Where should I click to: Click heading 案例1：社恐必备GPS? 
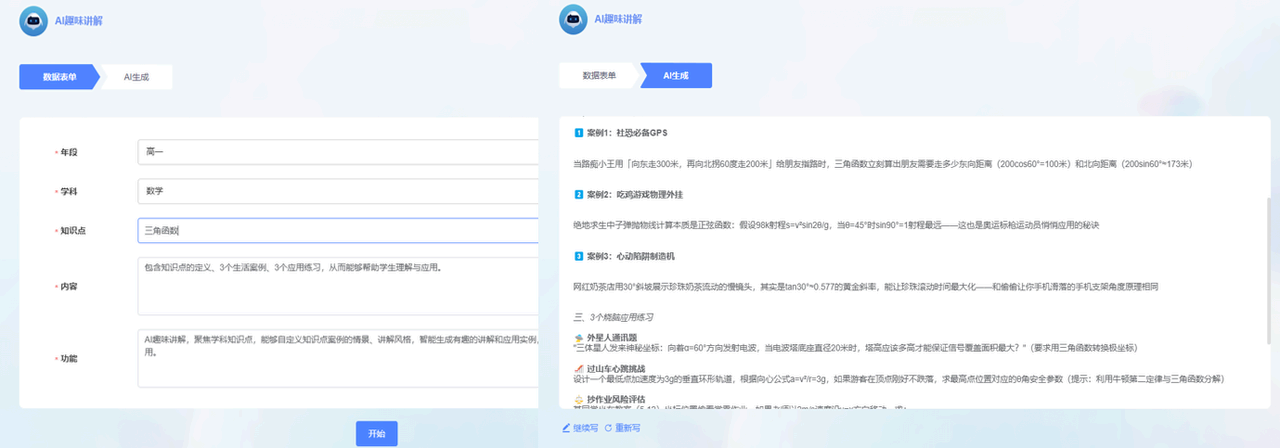click(x=627, y=133)
